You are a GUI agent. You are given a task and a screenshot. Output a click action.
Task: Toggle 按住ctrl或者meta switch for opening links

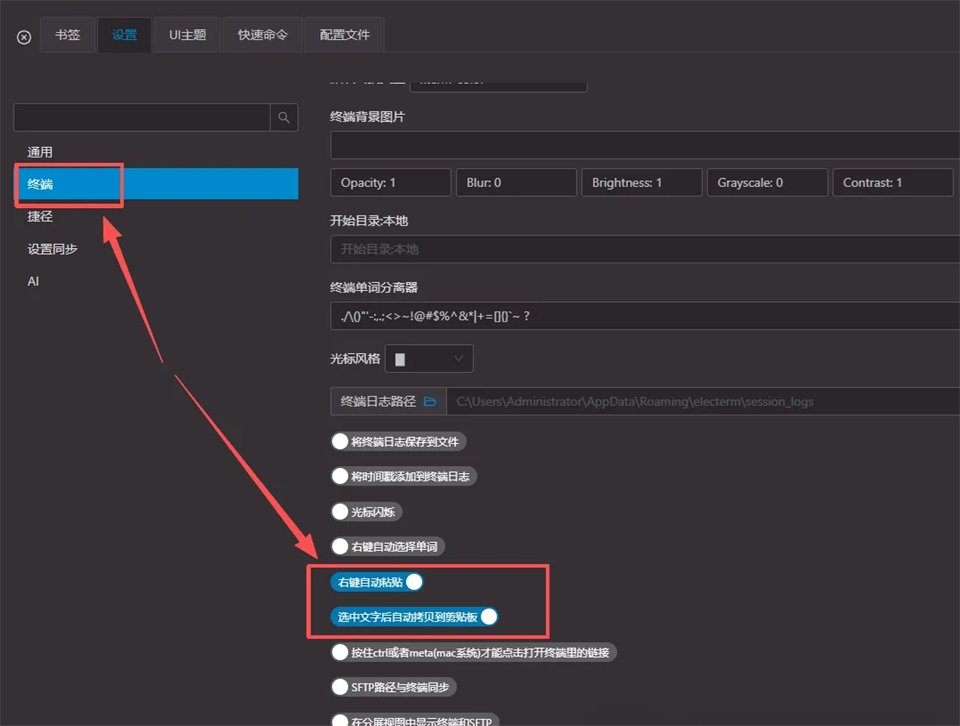point(473,653)
